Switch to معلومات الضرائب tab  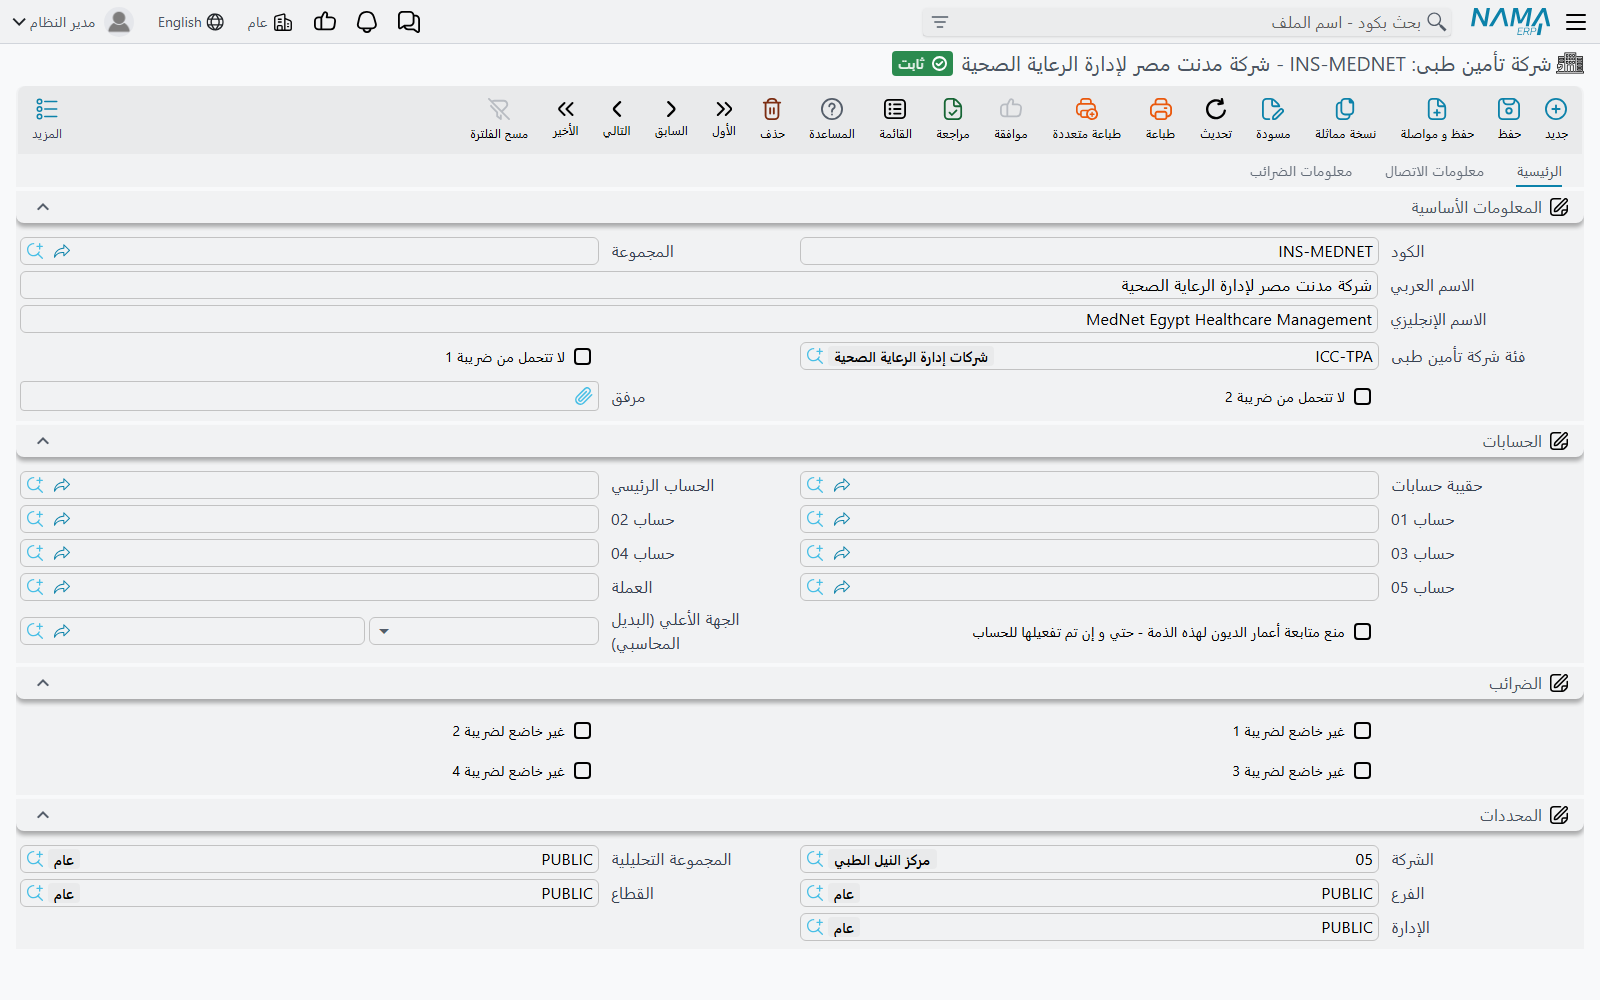coord(1301,172)
